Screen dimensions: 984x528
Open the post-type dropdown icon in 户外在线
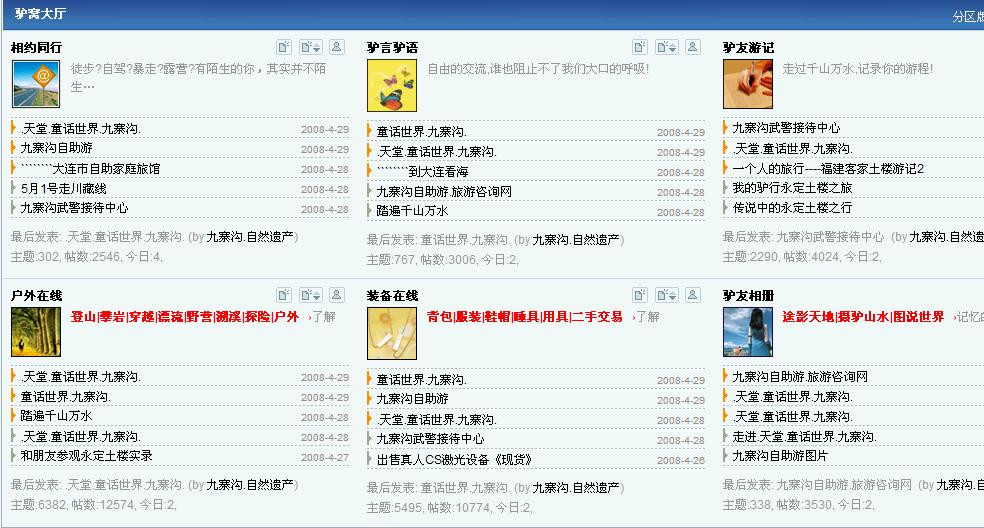(x=311, y=295)
